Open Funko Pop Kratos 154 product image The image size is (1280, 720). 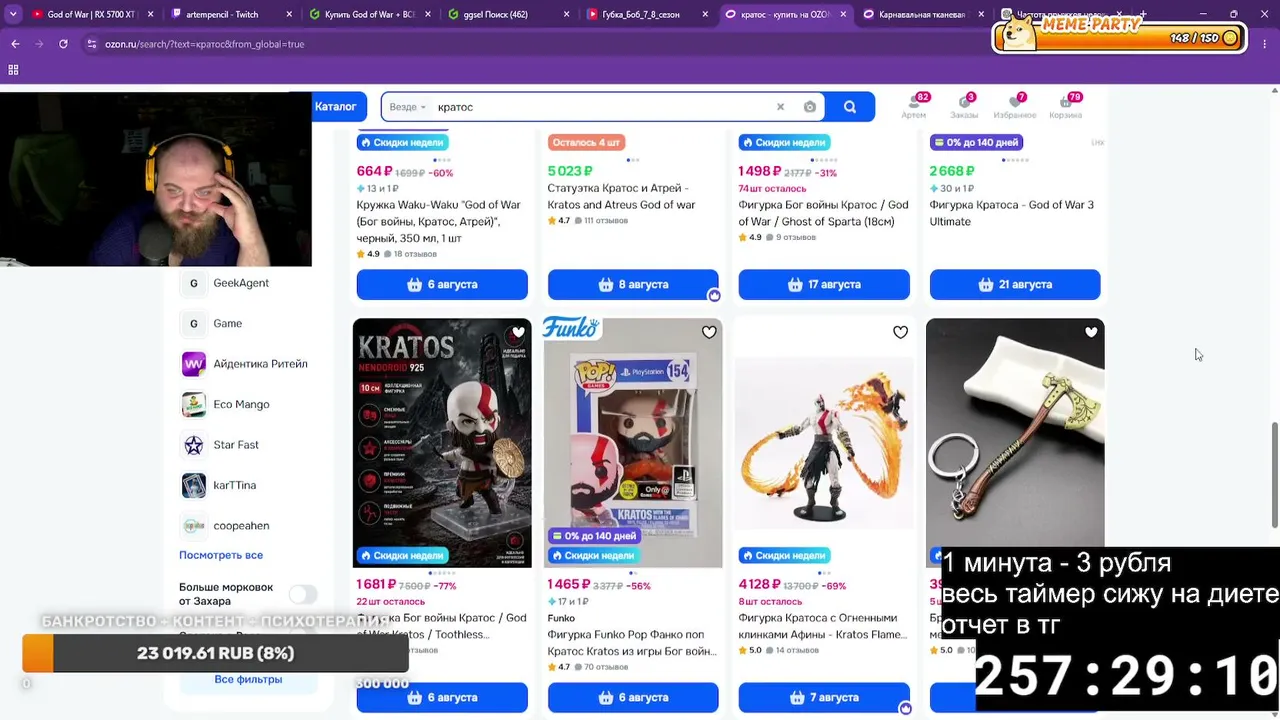[x=633, y=443]
